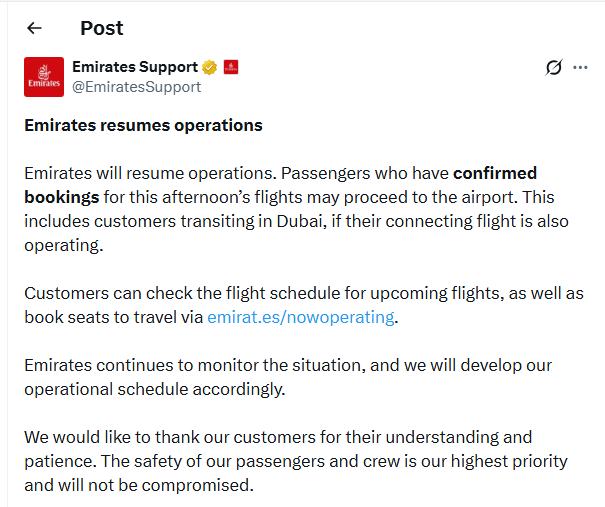This screenshot has height=507, width=605.
Task: Click the 'We would like to thank' line
Action: tap(150, 438)
